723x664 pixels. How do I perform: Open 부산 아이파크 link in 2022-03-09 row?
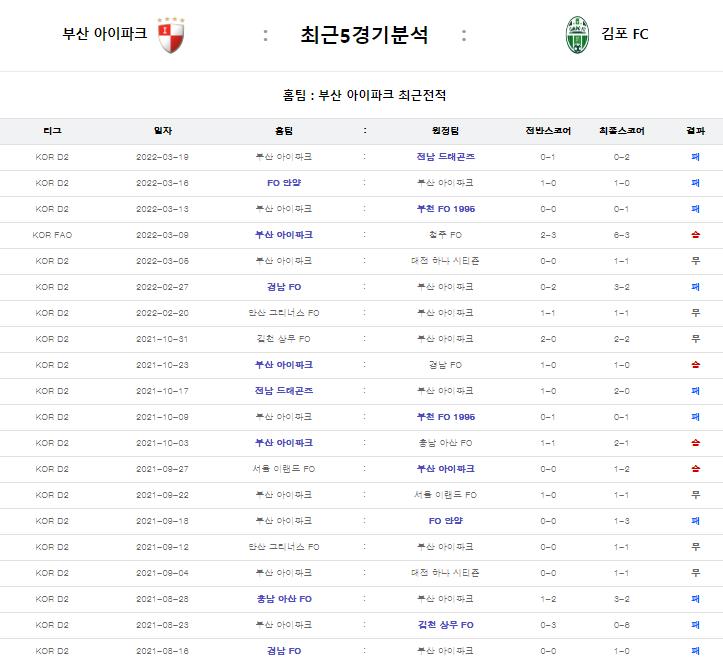284,235
